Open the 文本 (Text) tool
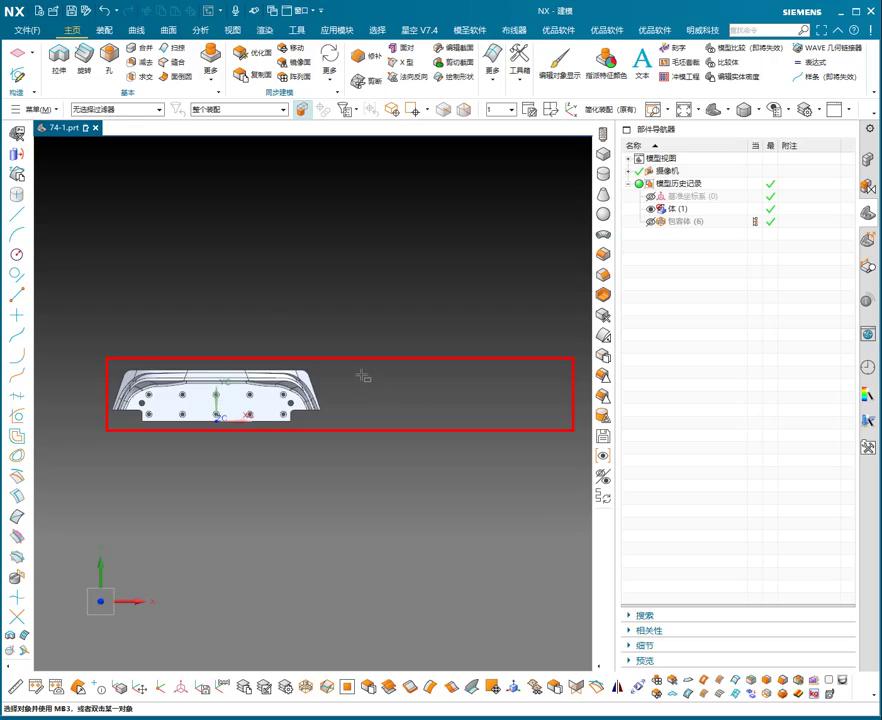 (642, 60)
